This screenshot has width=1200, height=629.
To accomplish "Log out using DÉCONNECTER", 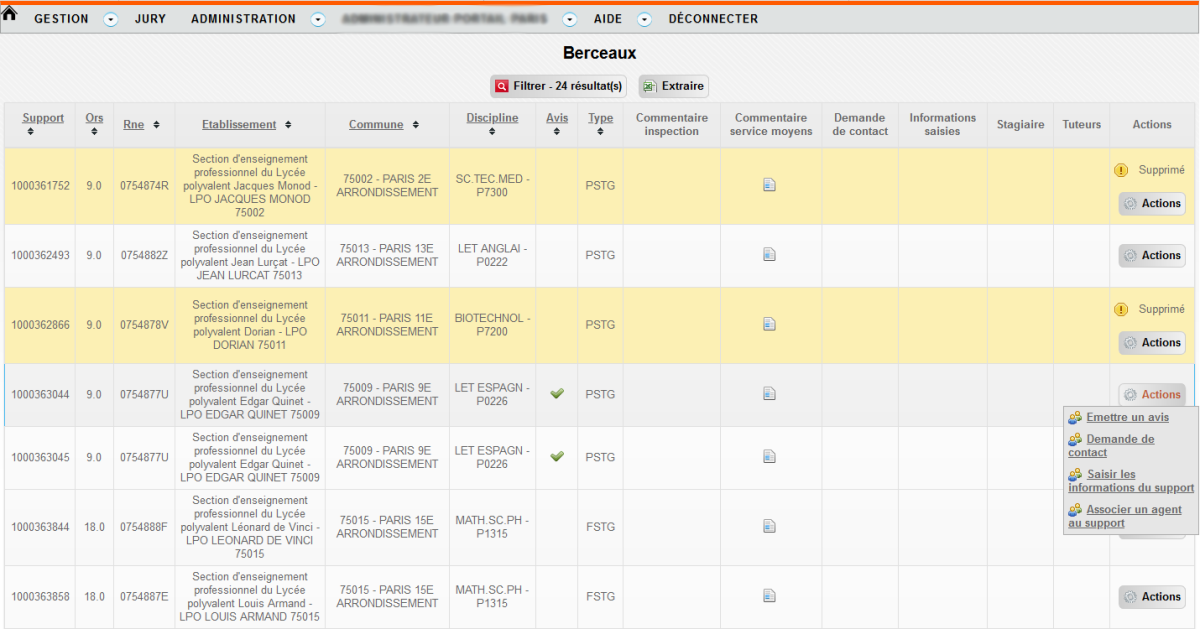I will (x=713, y=19).
